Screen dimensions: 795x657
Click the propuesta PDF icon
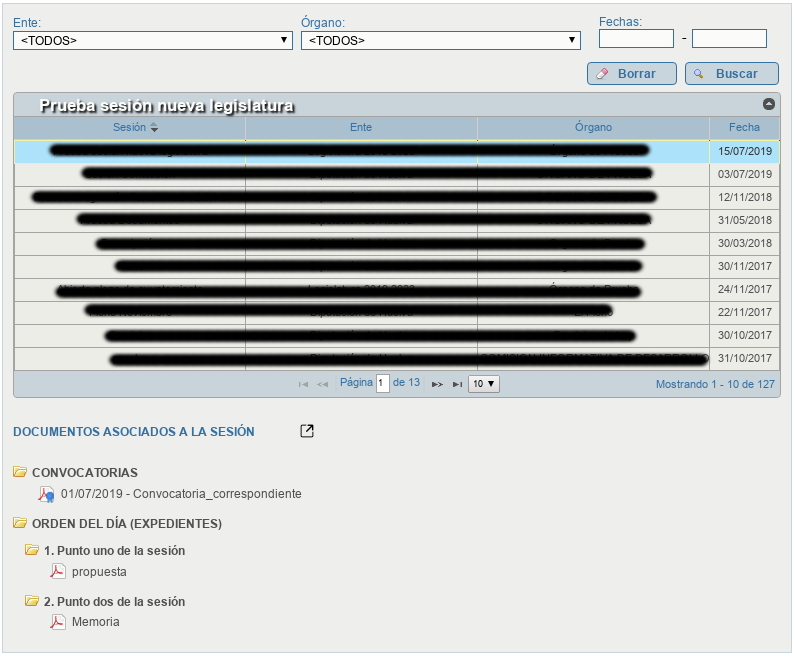[57, 571]
